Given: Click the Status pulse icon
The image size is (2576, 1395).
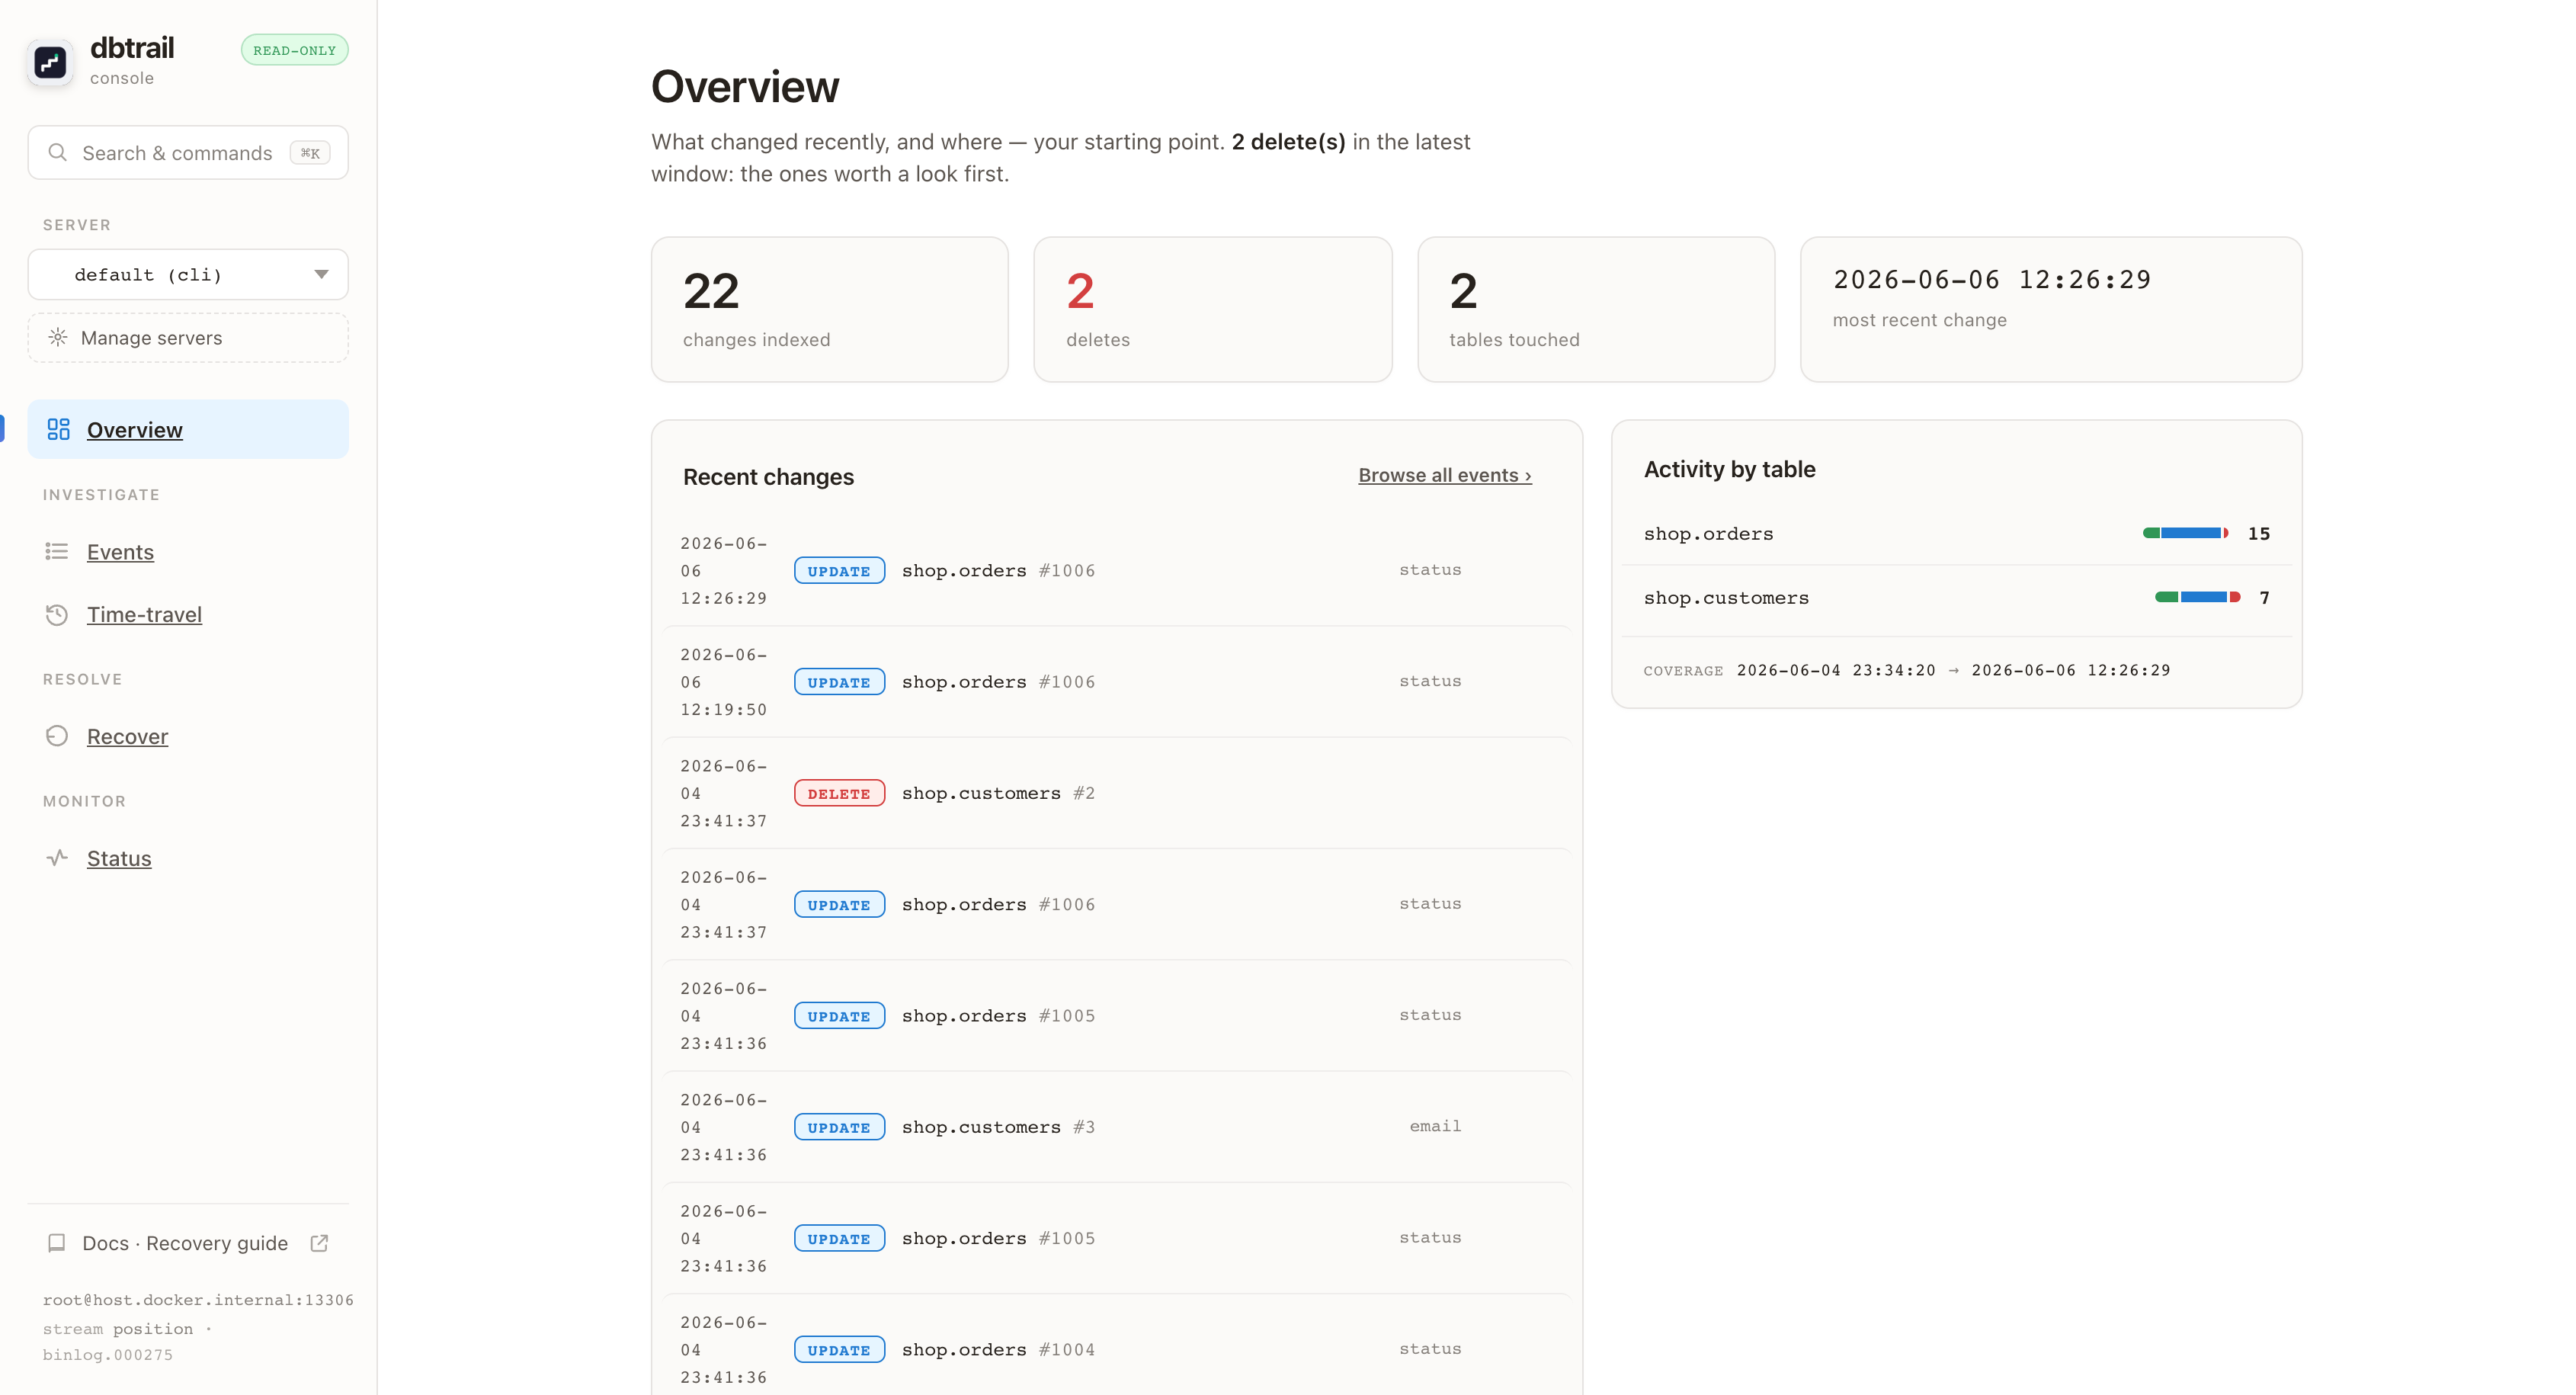Looking at the screenshot, I should click(57, 858).
